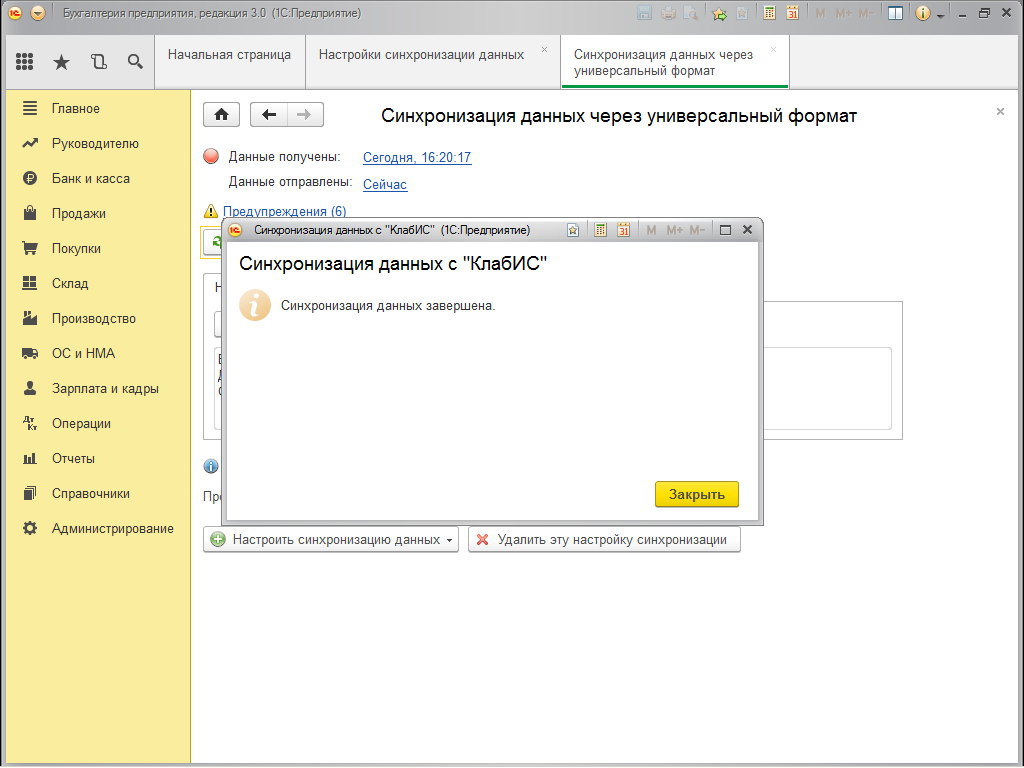Image resolution: width=1024 pixels, height=768 pixels.
Task: Close the Синхронизация данных через универсальный формат tab
Action: (773, 50)
